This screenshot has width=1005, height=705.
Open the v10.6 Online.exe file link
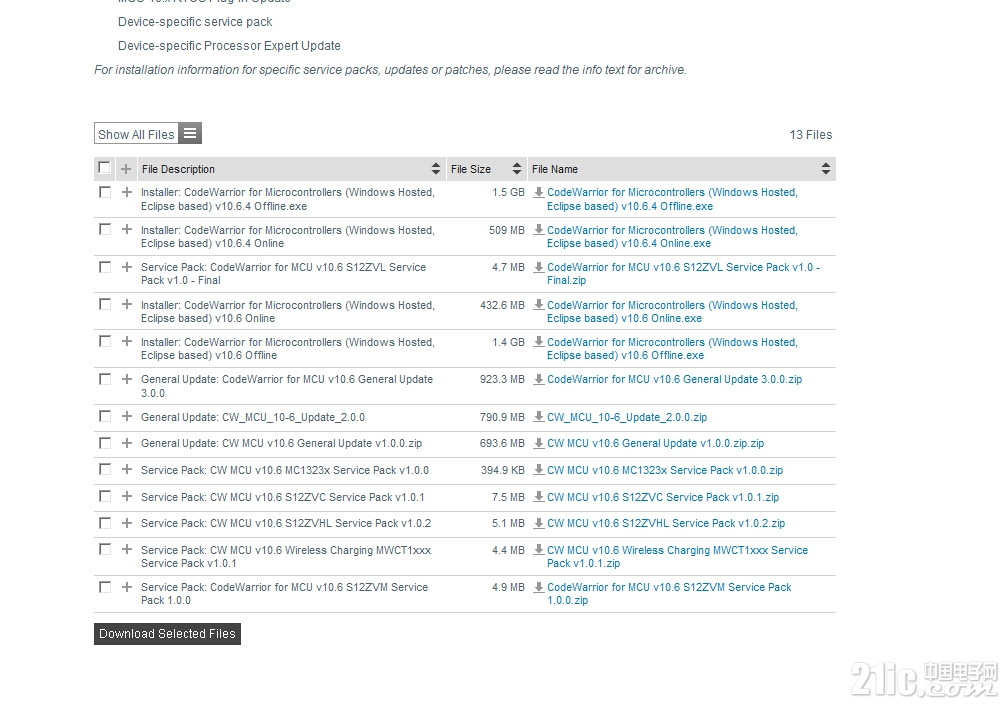(x=672, y=311)
